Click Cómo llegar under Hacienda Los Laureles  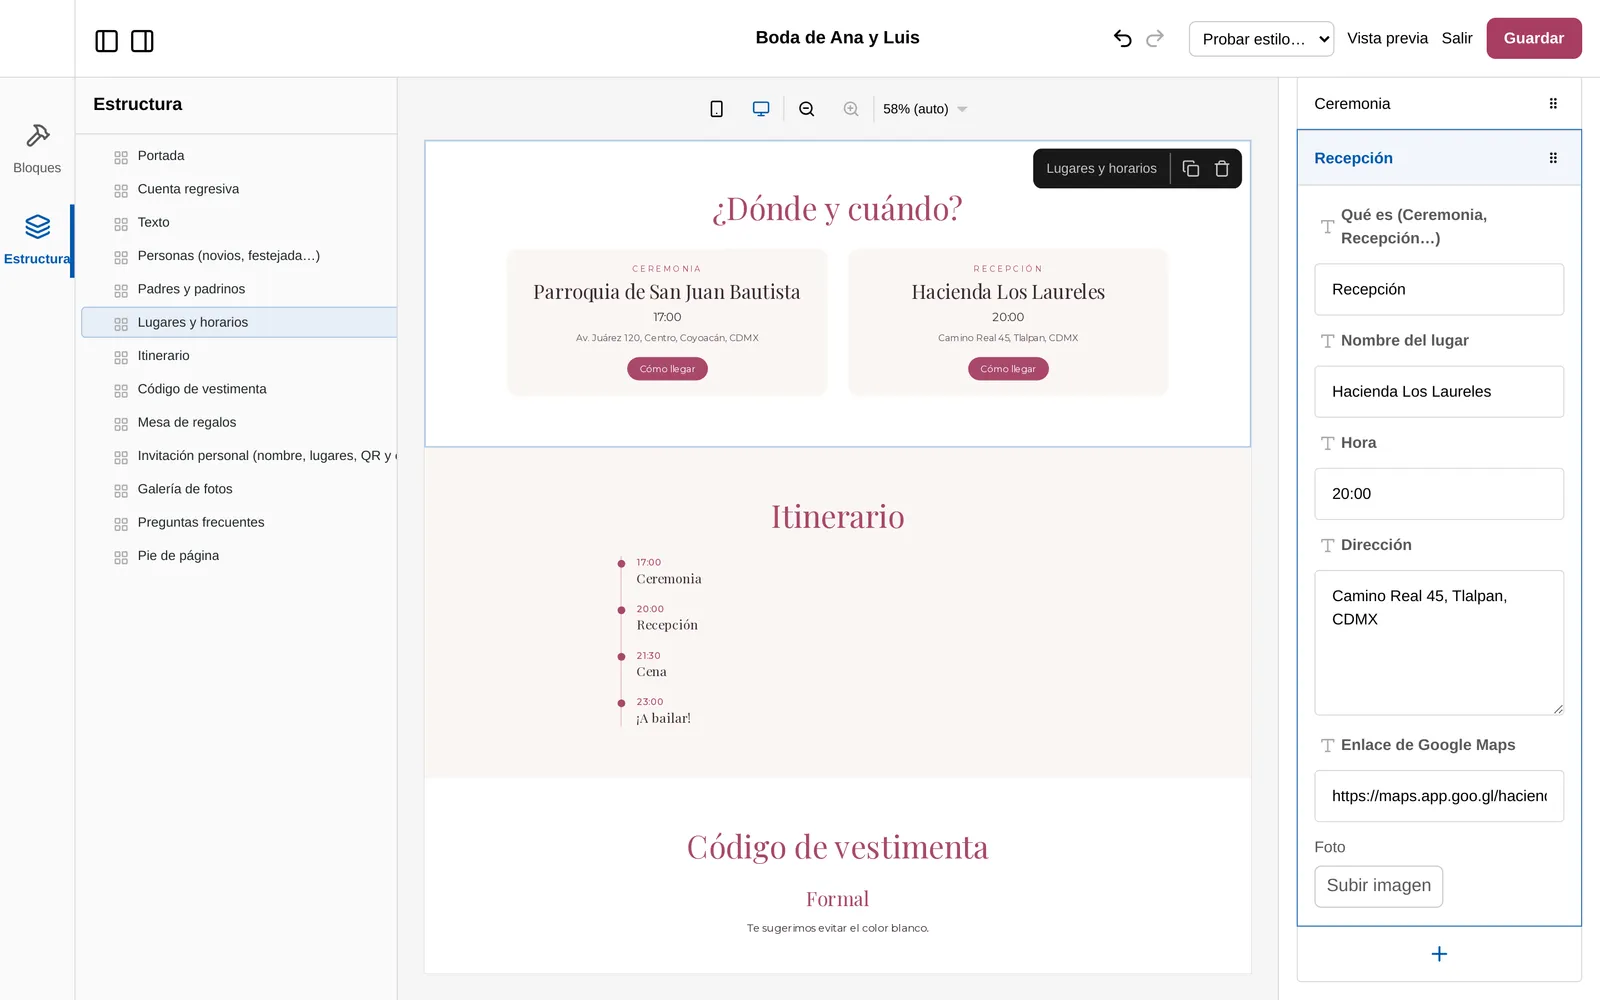click(x=1008, y=369)
